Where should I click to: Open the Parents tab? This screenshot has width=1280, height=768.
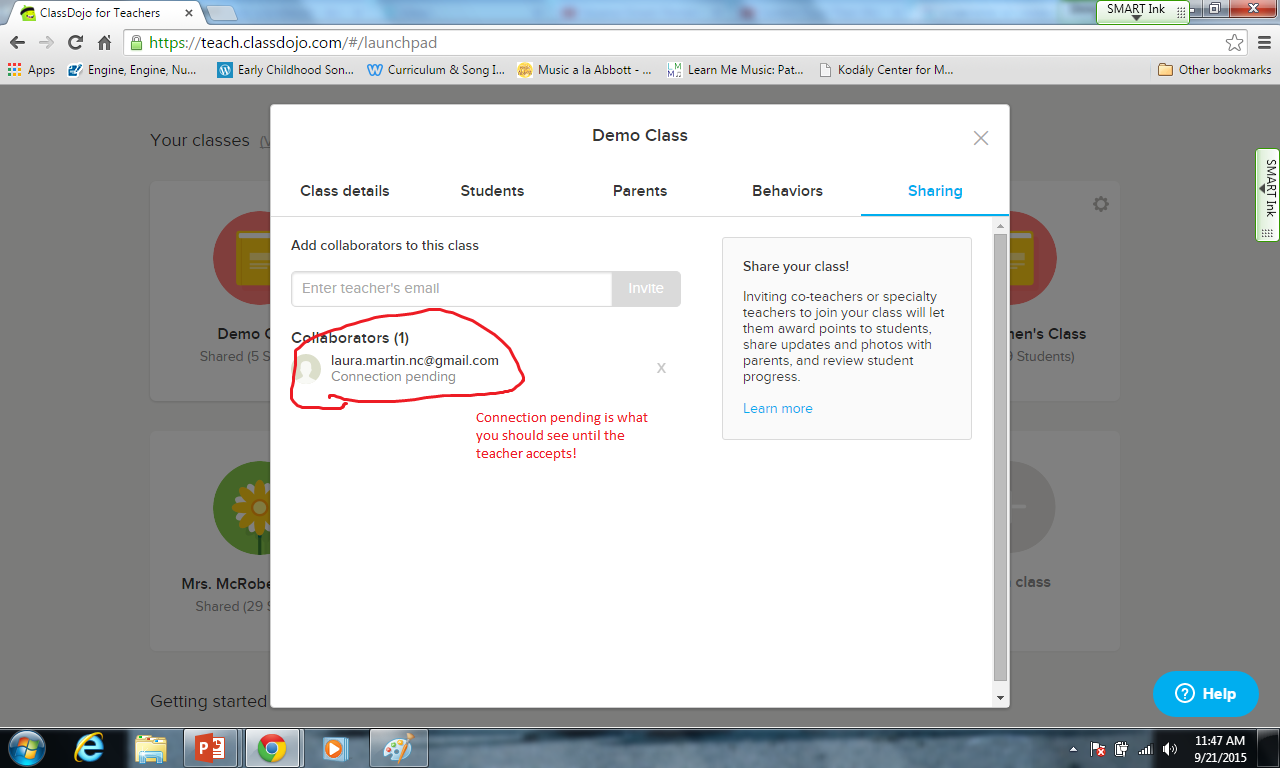click(x=640, y=191)
